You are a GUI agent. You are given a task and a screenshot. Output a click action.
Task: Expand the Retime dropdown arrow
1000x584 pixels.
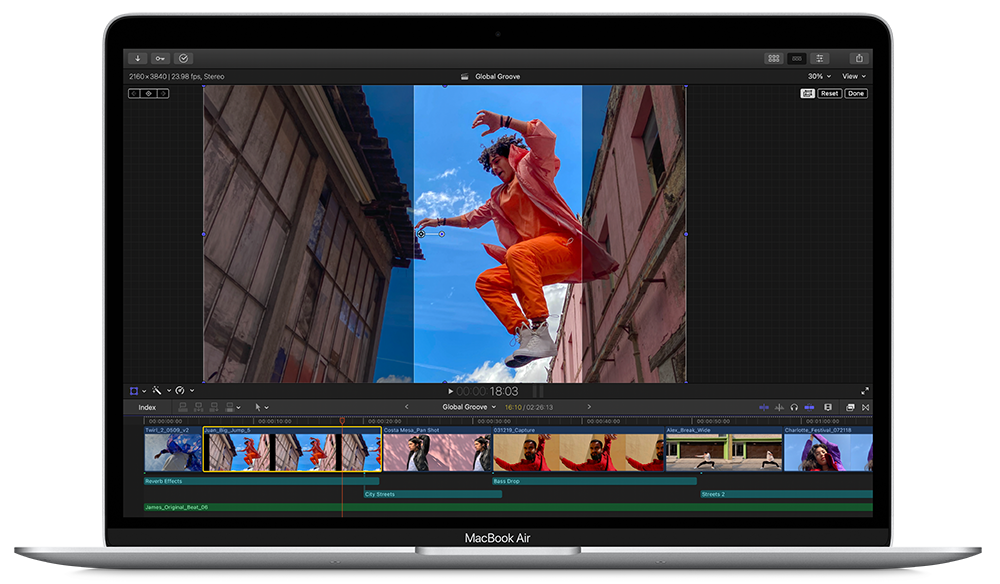[x=191, y=391]
